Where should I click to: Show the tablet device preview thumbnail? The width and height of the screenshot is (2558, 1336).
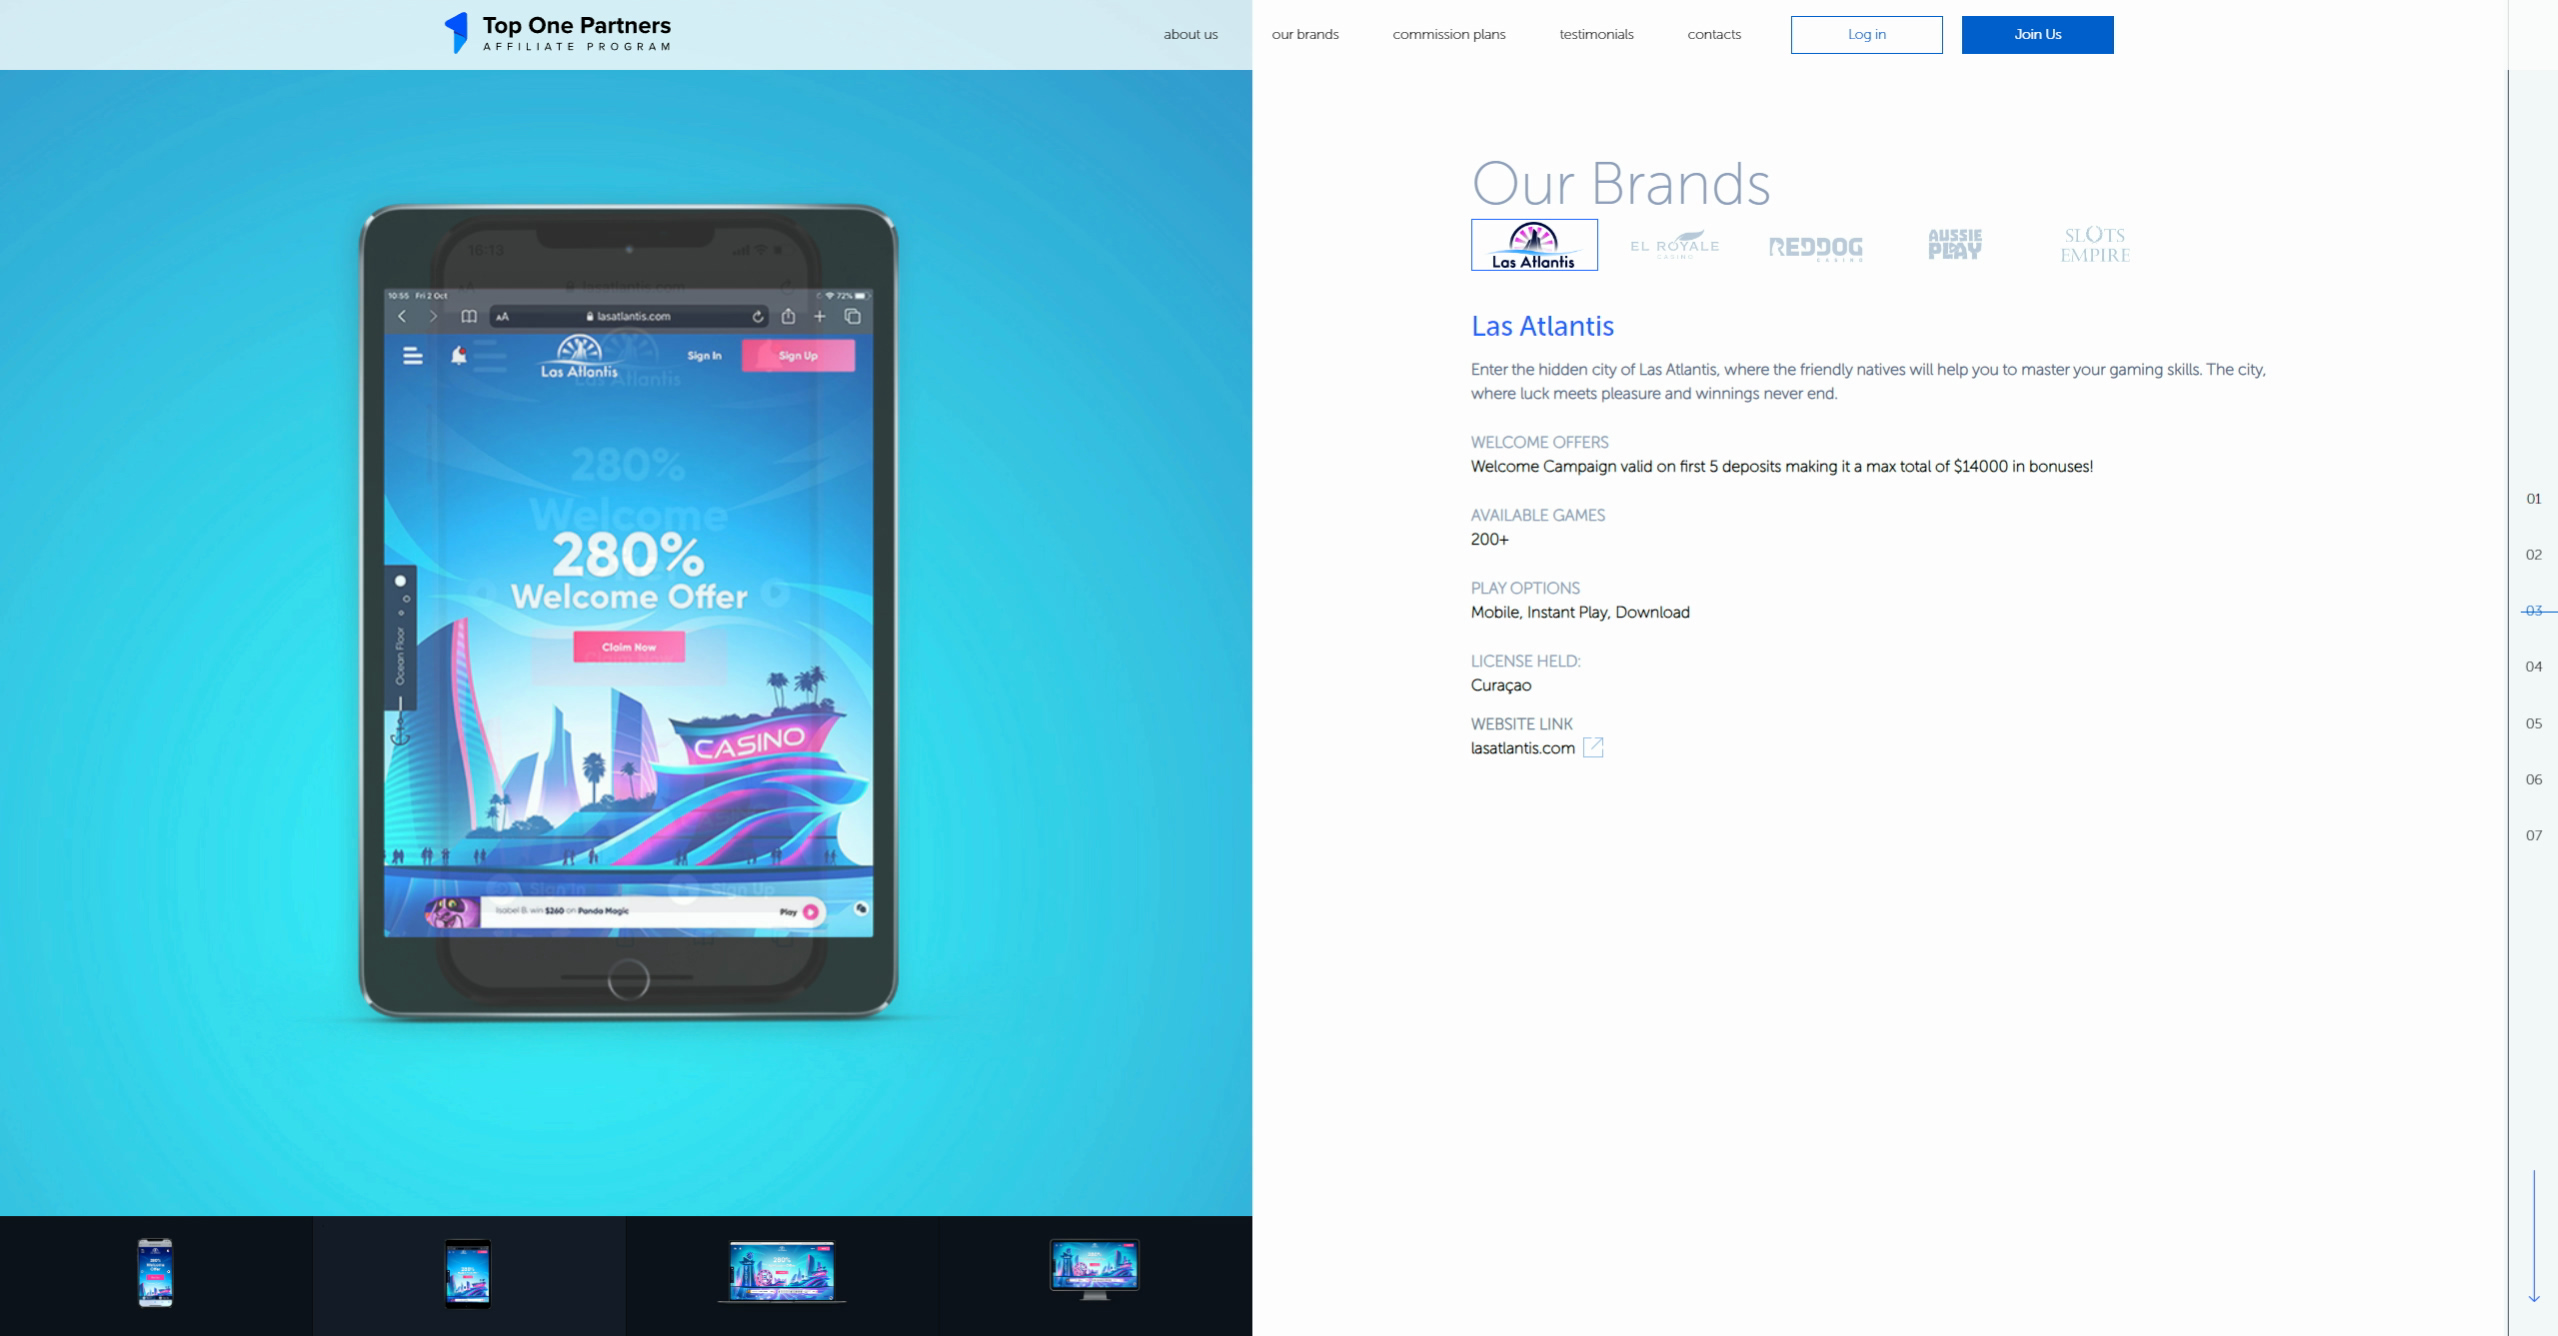(x=467, y=1273)
